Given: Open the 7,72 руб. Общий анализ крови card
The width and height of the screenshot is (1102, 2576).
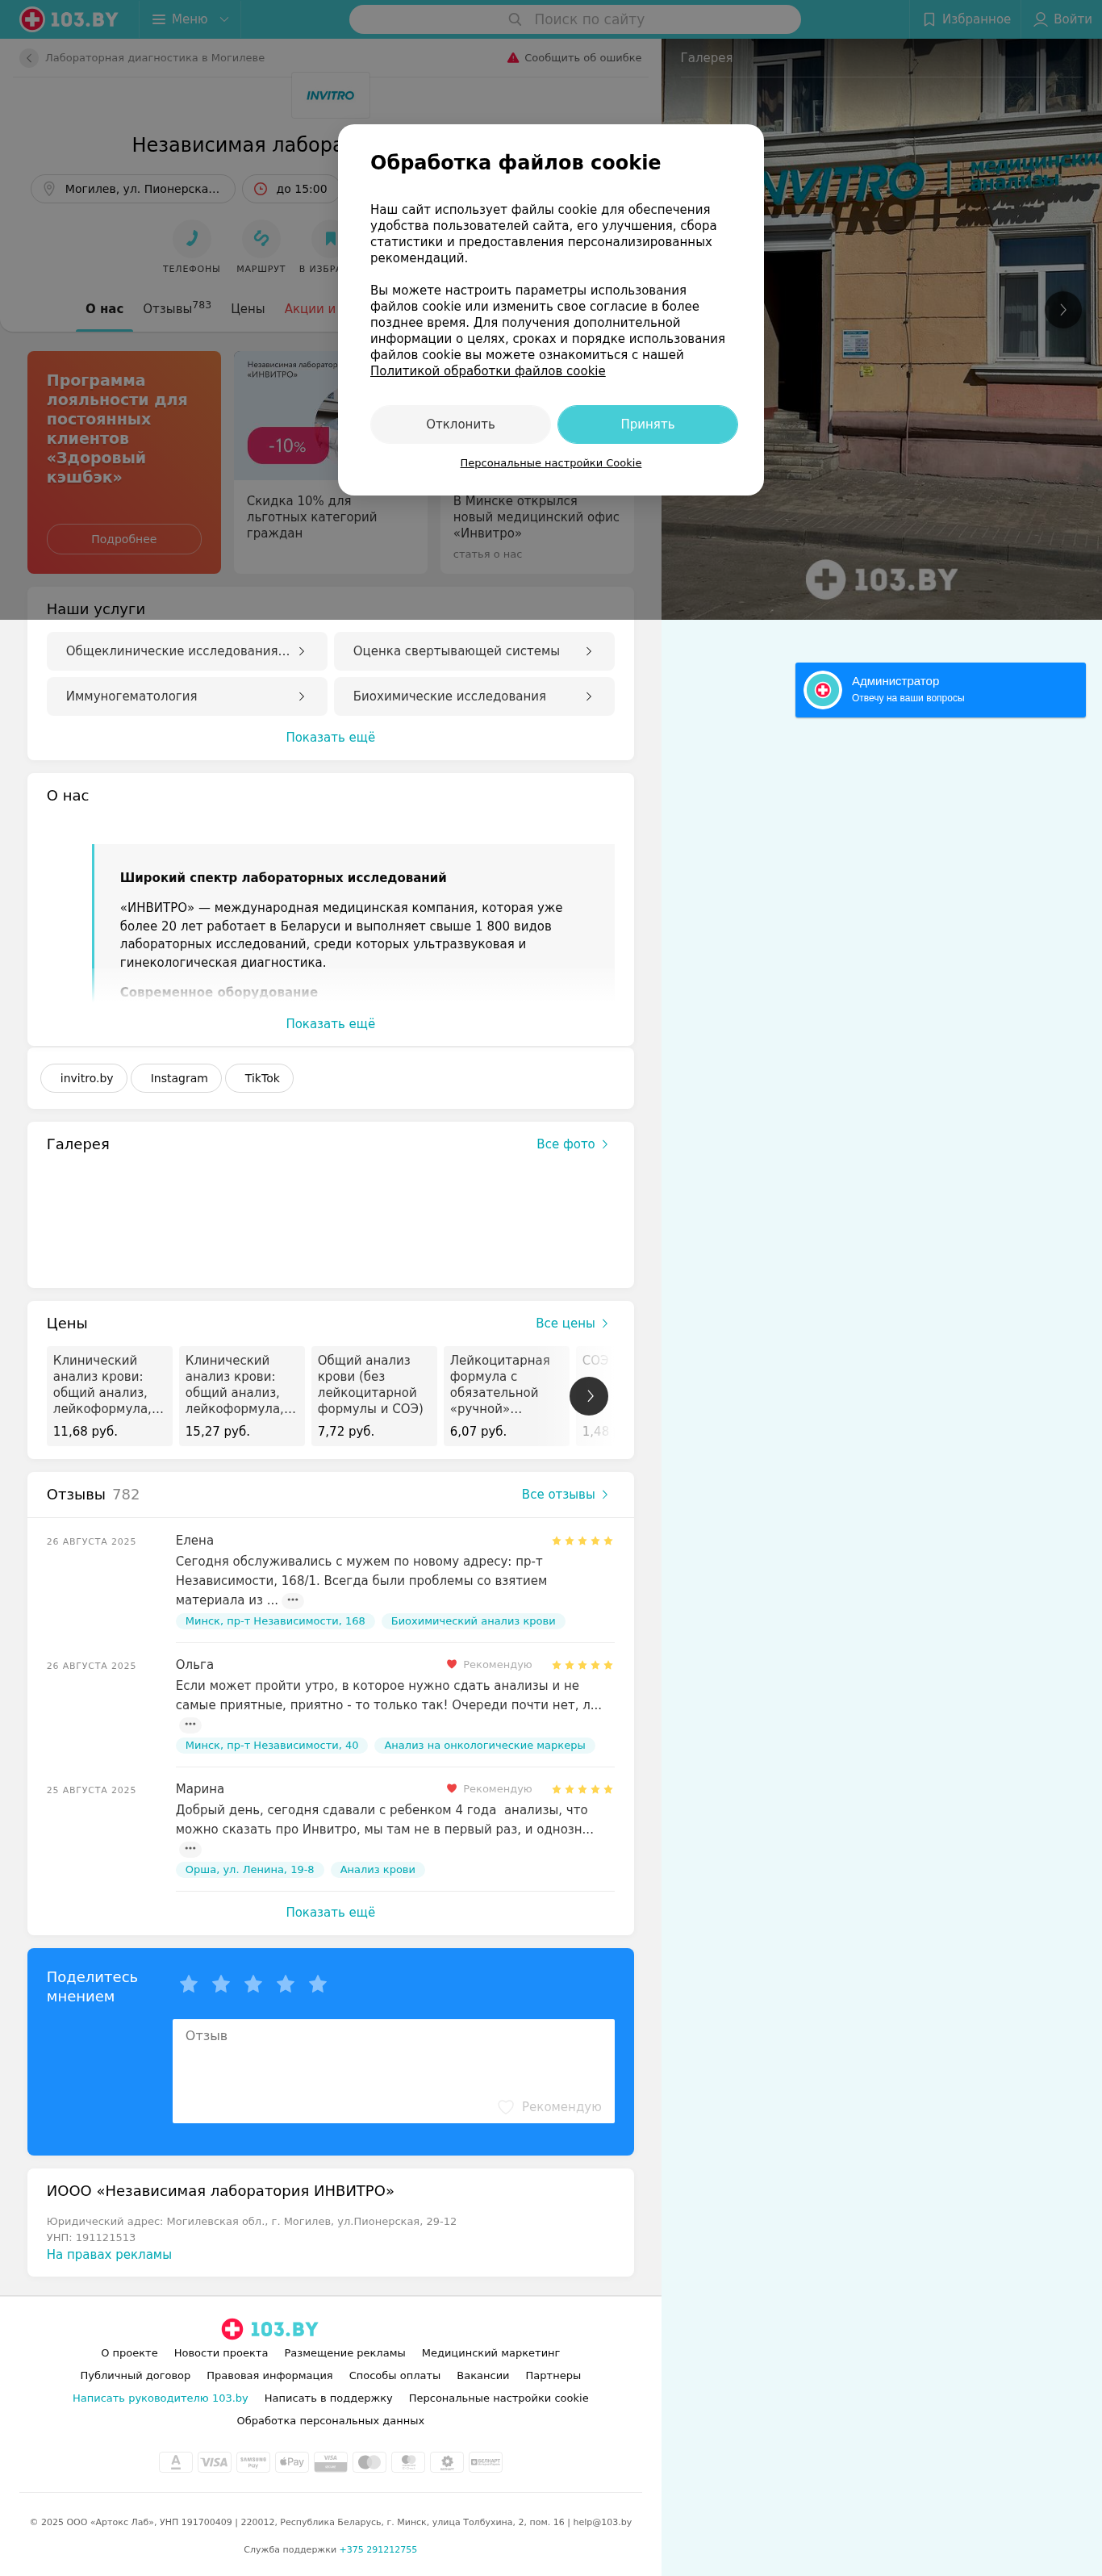Looking at the screenshot, I should click(374, 1396).
